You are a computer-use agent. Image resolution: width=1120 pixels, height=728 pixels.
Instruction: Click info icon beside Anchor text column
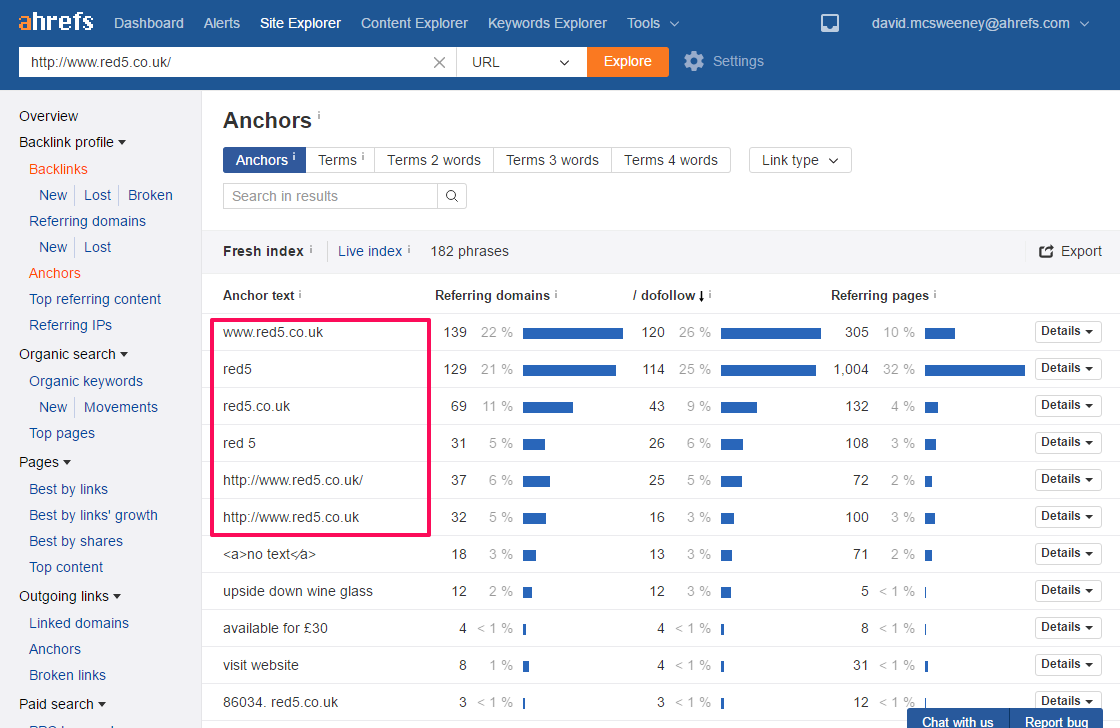(x=300, y=294)
